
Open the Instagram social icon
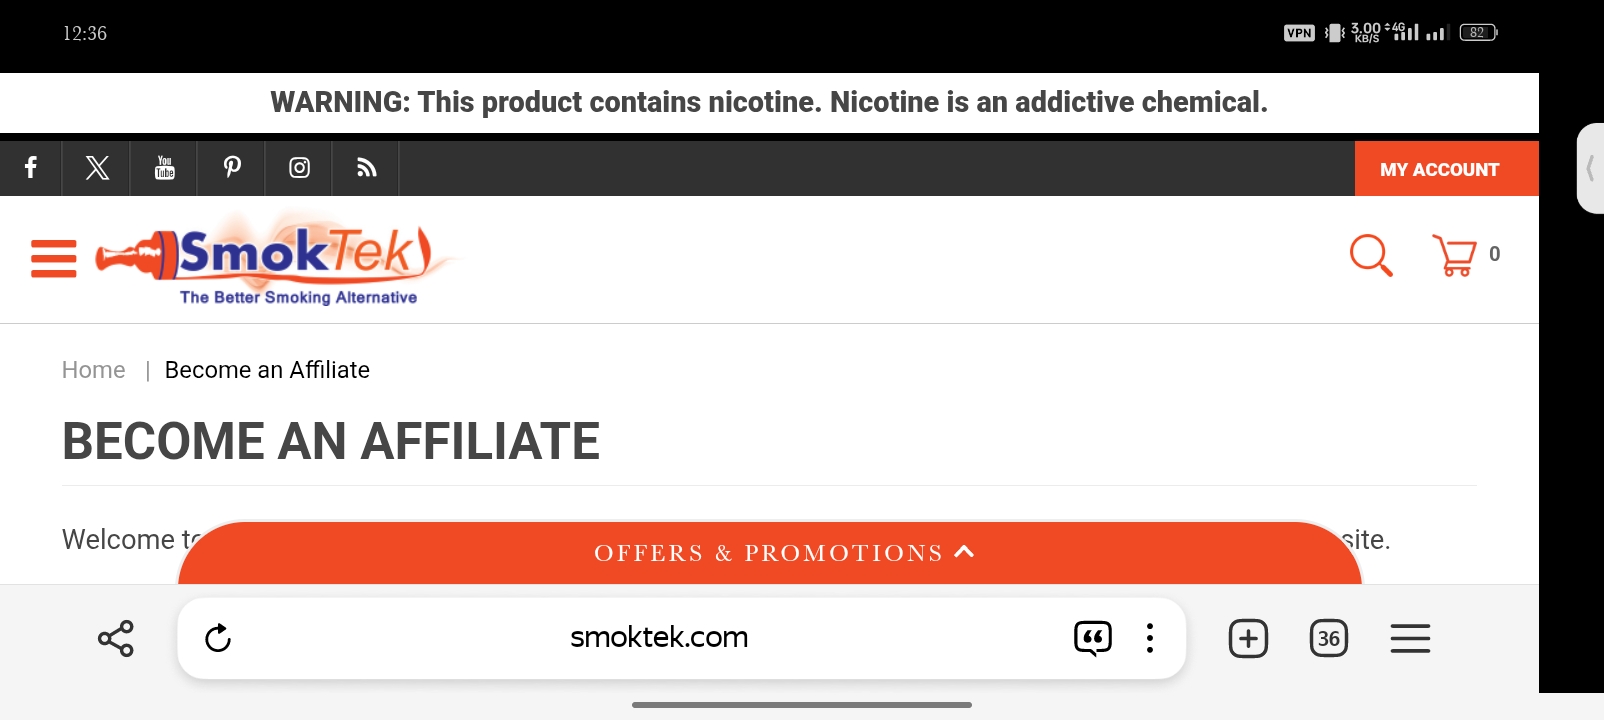coord(299,168)
